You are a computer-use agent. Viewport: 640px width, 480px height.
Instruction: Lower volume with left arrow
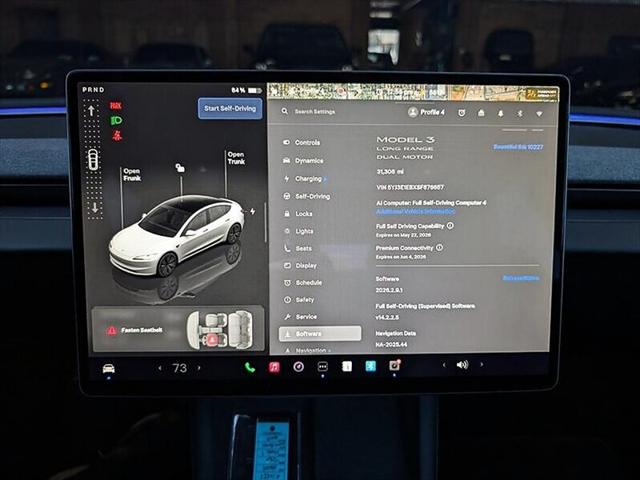pos(444,365)
